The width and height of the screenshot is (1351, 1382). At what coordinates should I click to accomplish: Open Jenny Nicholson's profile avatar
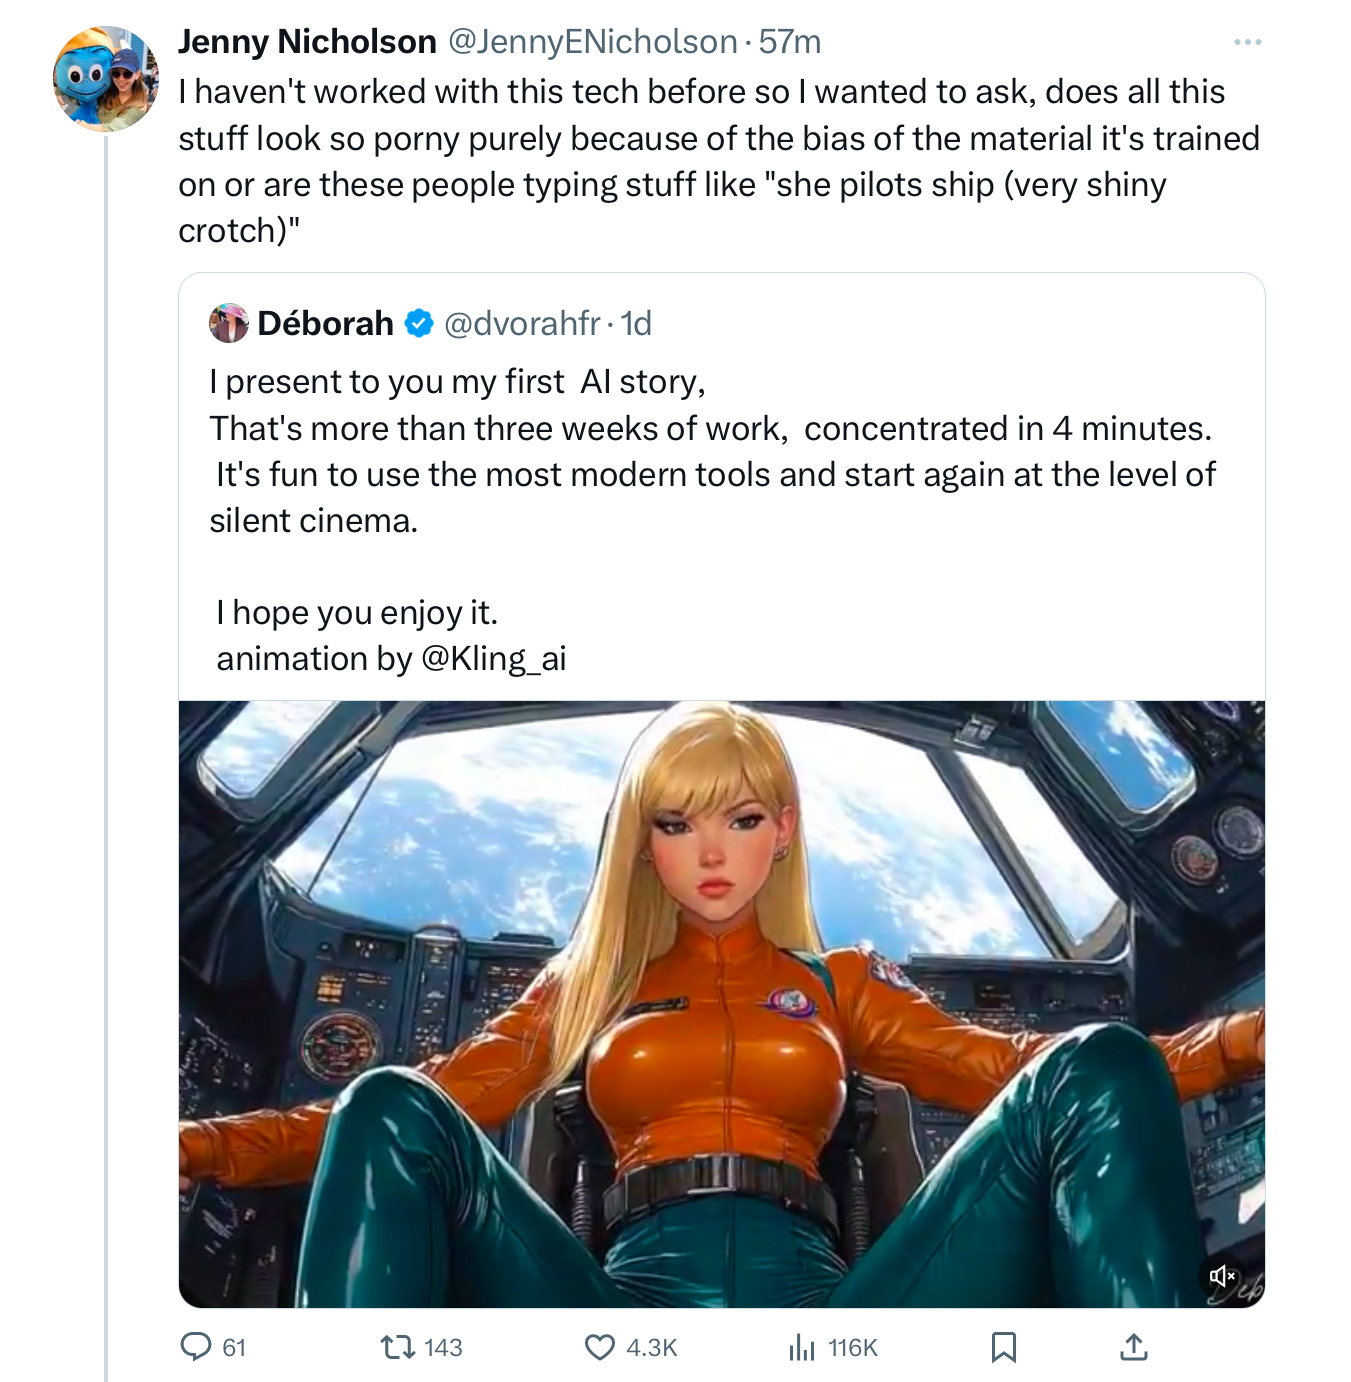(x=105, y=79)
